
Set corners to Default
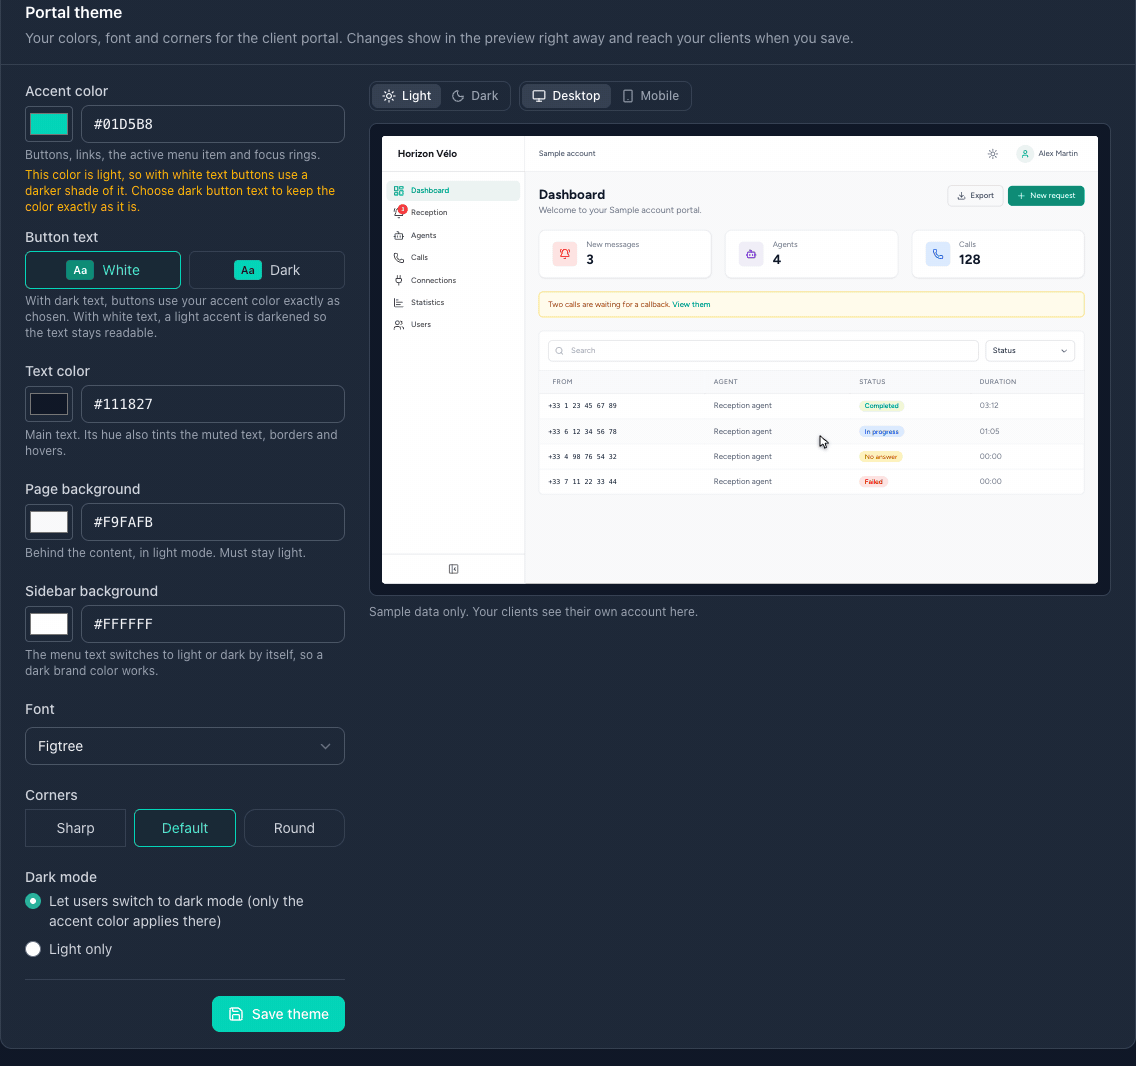point(185,828)
